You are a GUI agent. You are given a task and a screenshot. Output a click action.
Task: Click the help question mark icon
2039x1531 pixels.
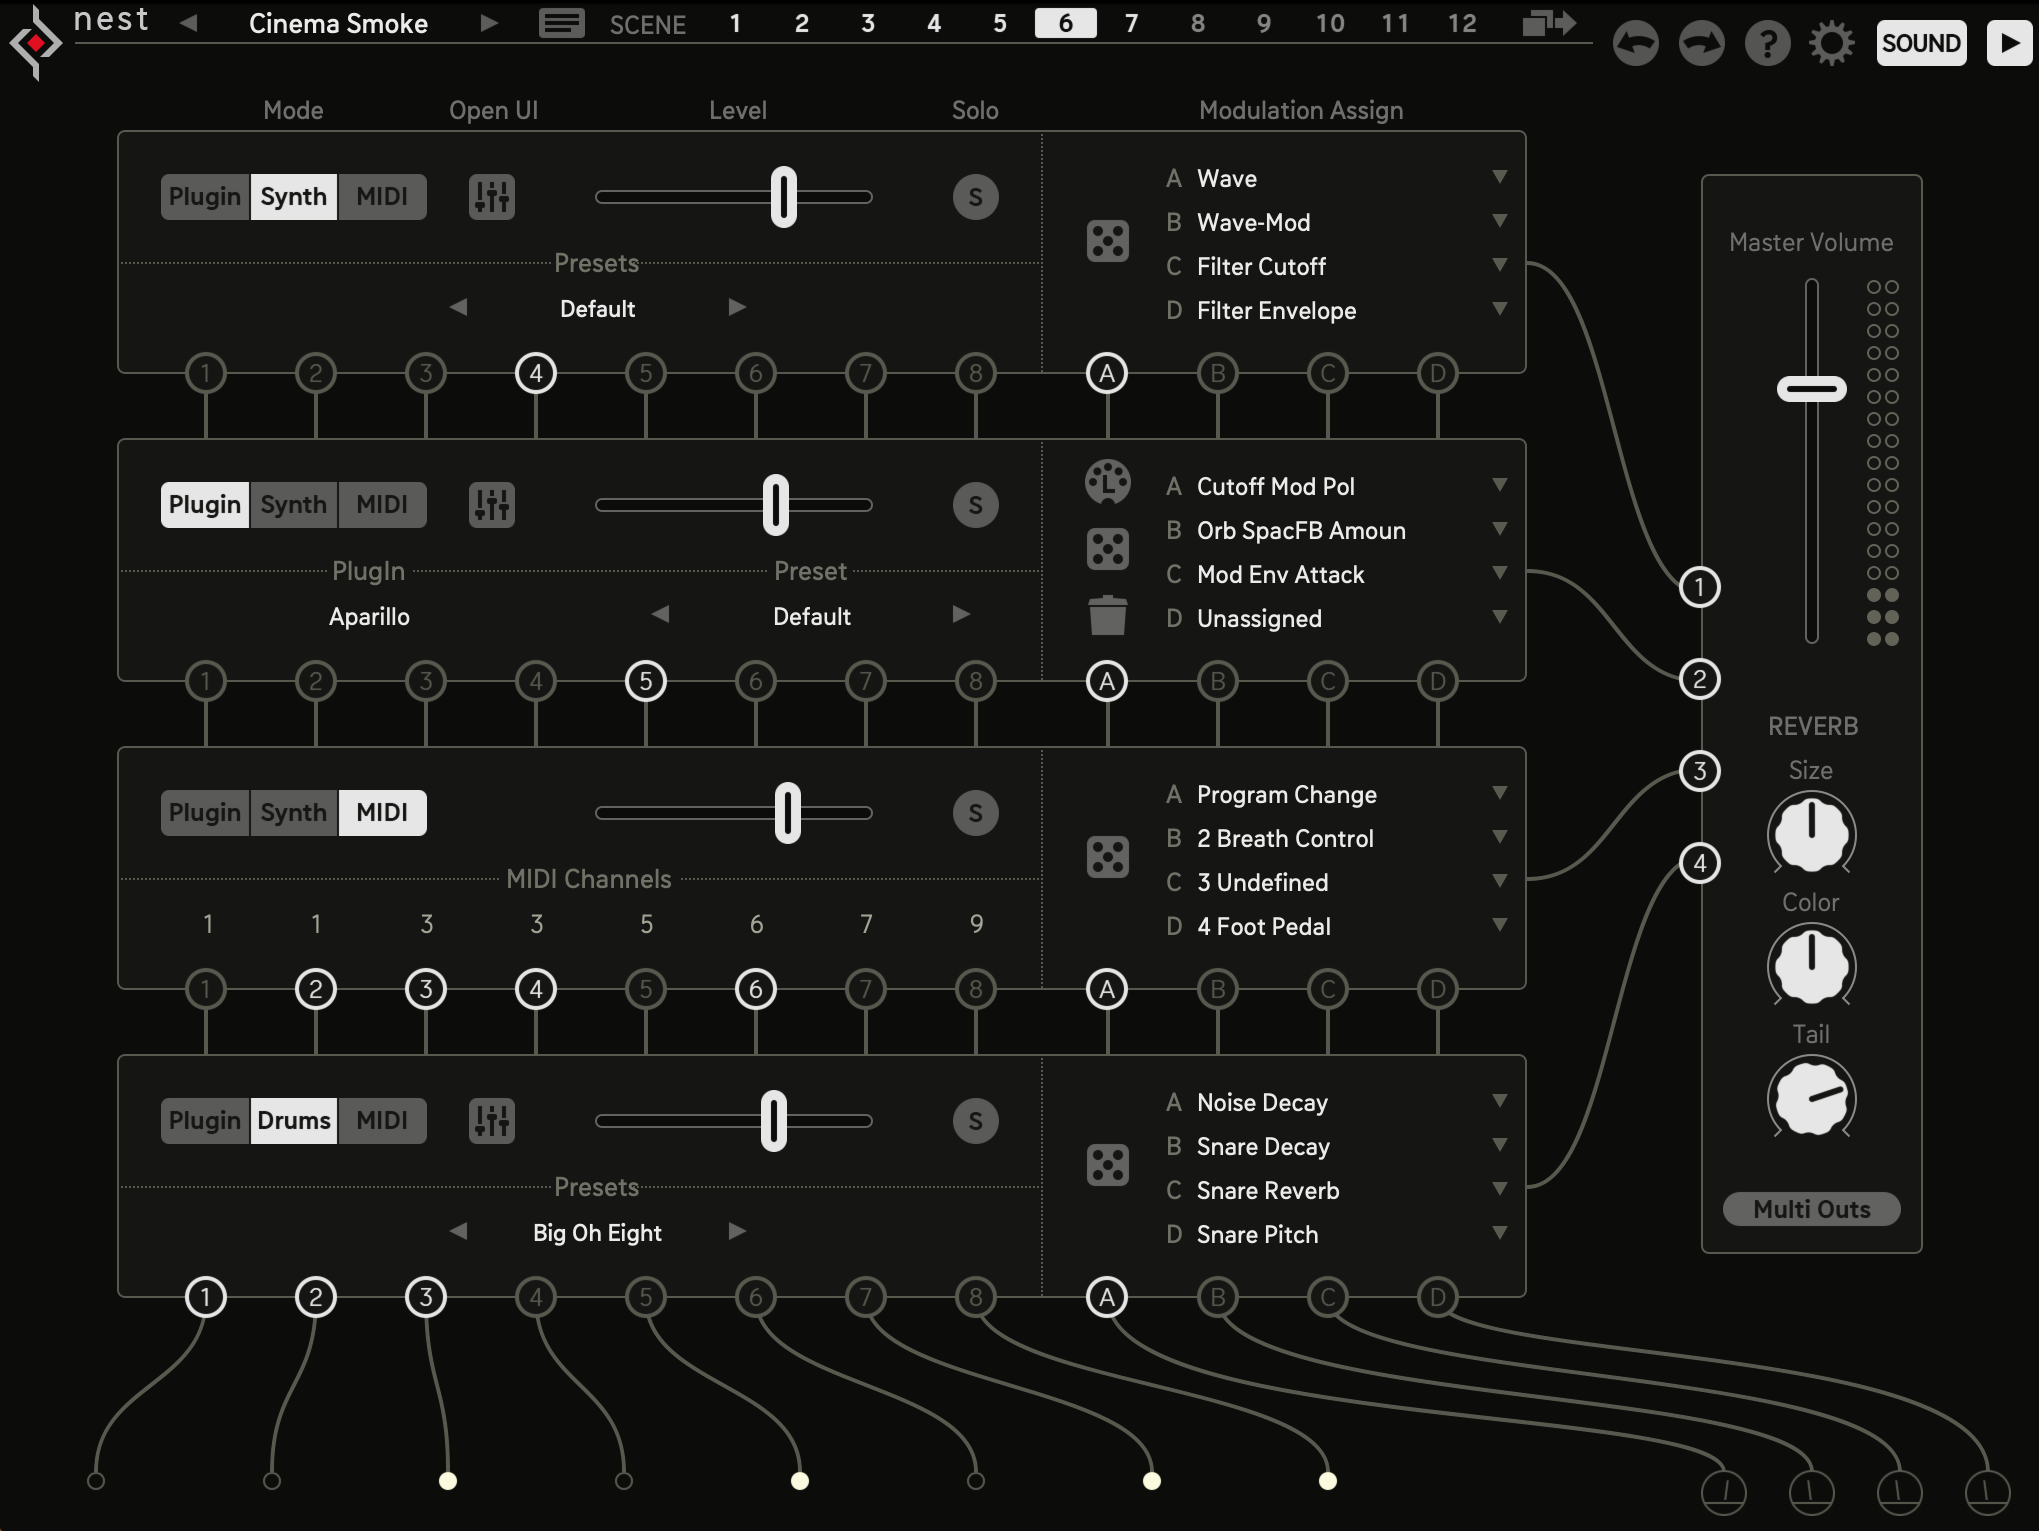[1767, 44]
